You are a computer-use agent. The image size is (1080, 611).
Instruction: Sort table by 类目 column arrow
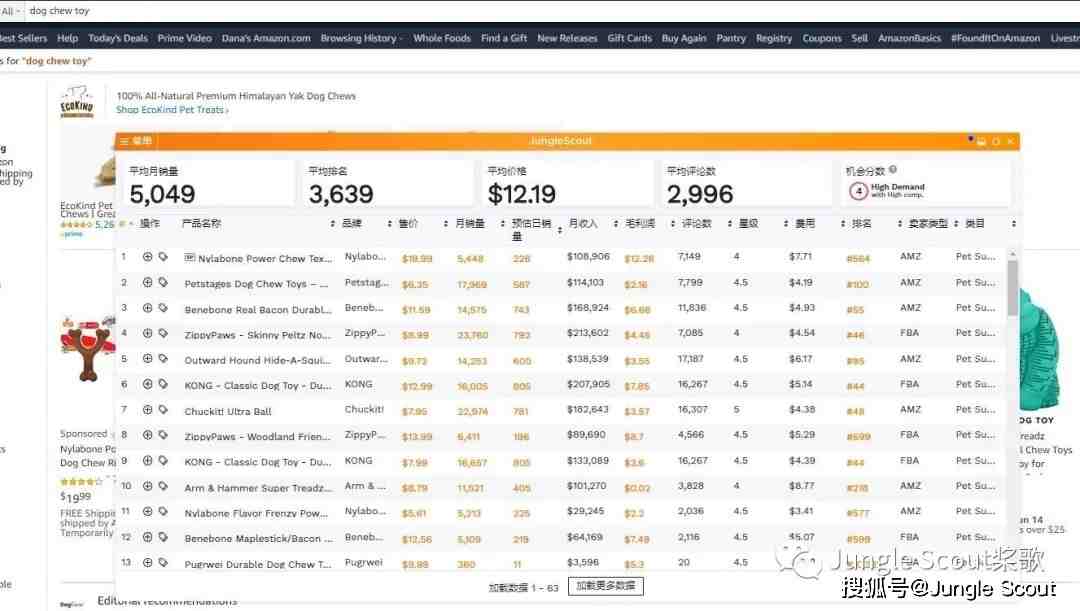point(1013,224)
